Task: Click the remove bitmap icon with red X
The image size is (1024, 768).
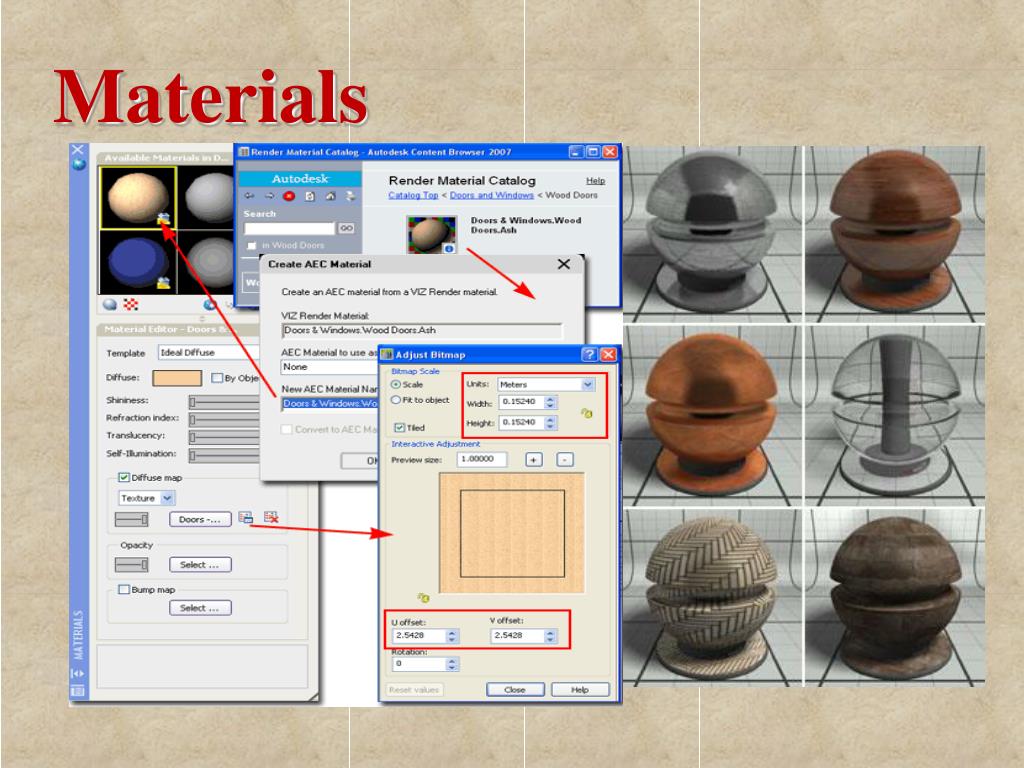Action: pyautogui.click(x=271, y=518)
